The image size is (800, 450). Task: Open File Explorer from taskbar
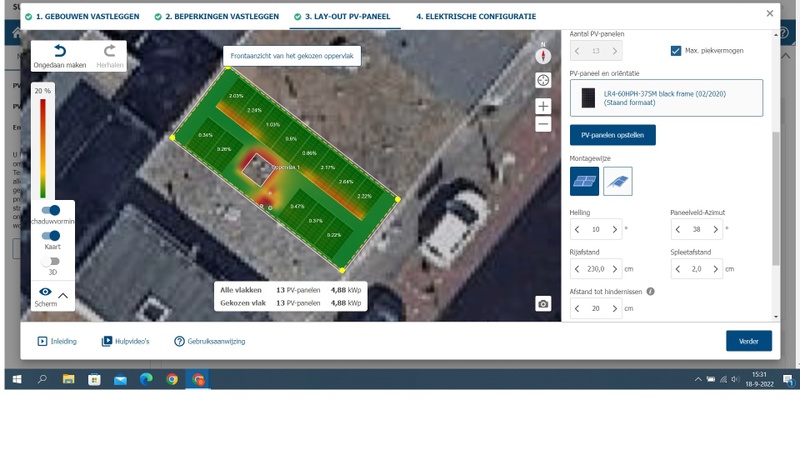(68, 379)
